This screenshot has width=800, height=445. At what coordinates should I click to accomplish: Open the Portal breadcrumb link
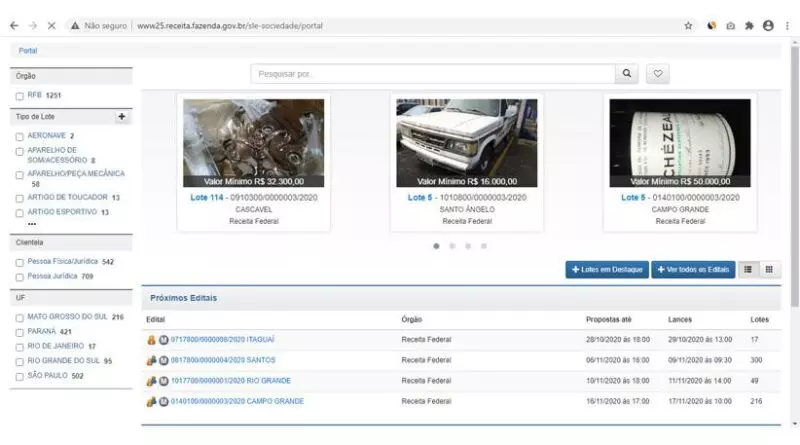point(28,50)
